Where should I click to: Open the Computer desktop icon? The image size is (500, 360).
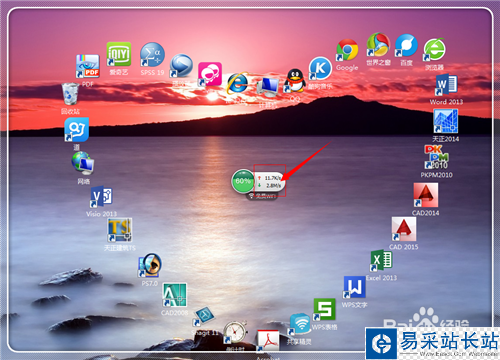pyautogui.click(x=268, y=88)
